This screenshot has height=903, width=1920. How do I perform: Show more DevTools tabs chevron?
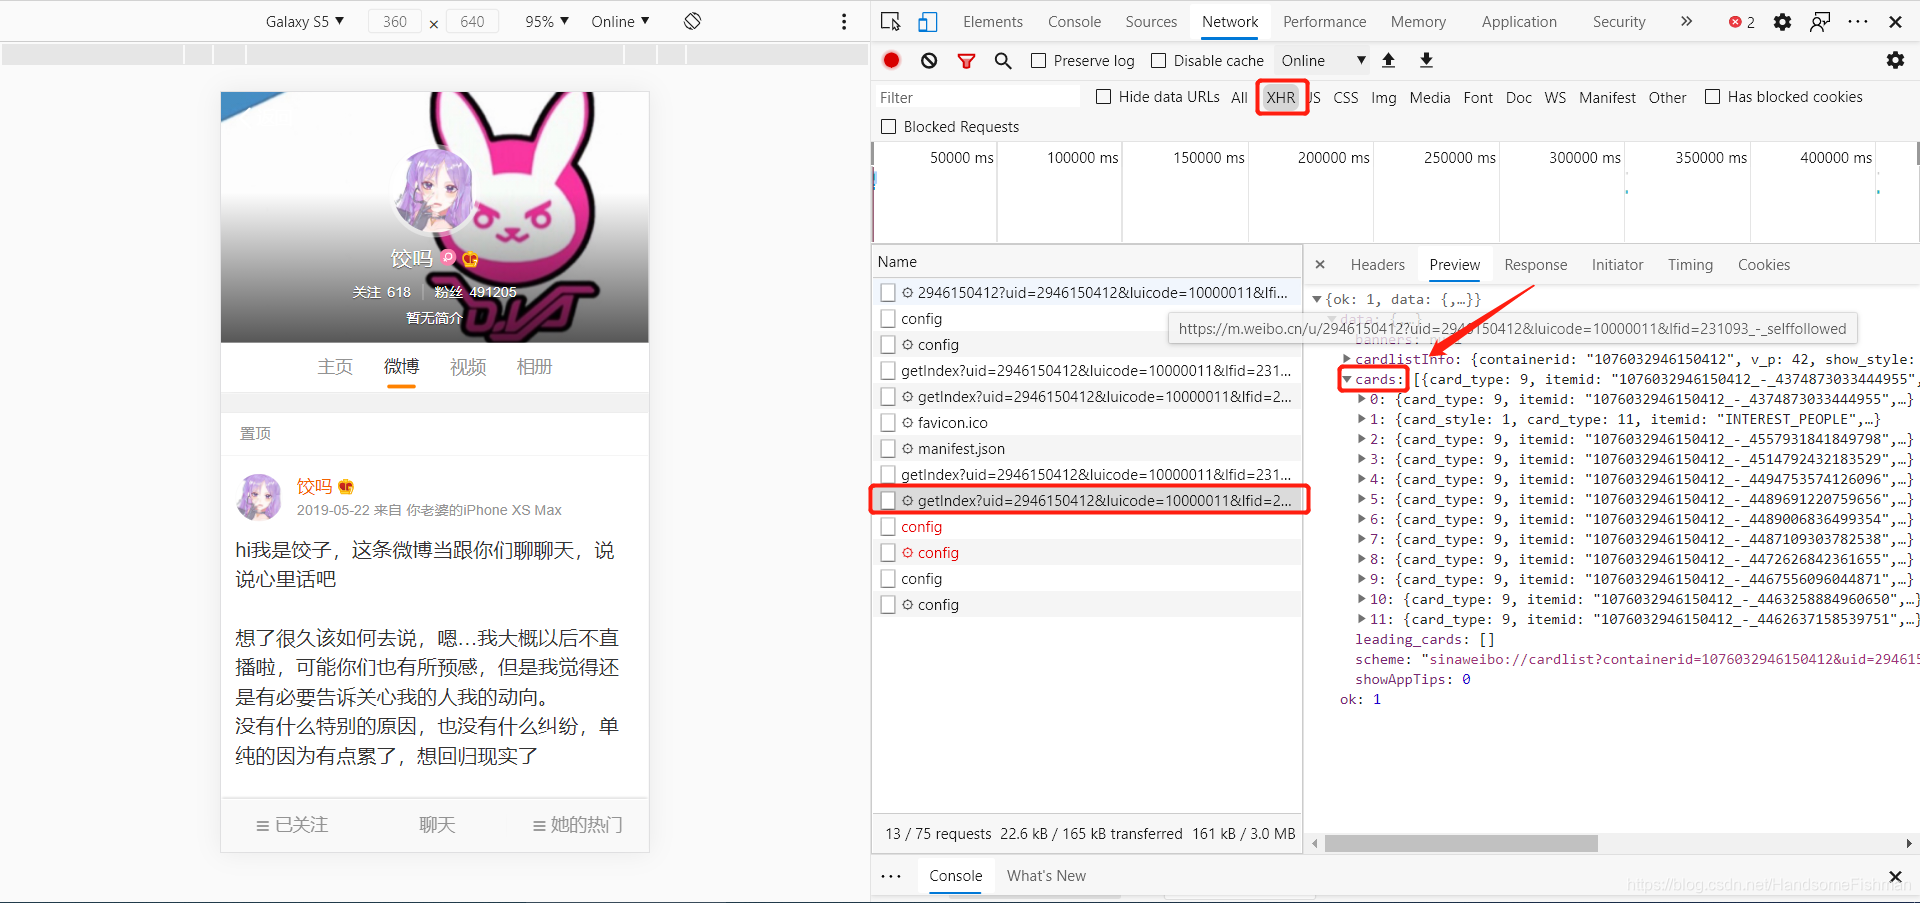(x=1686, y=21)
